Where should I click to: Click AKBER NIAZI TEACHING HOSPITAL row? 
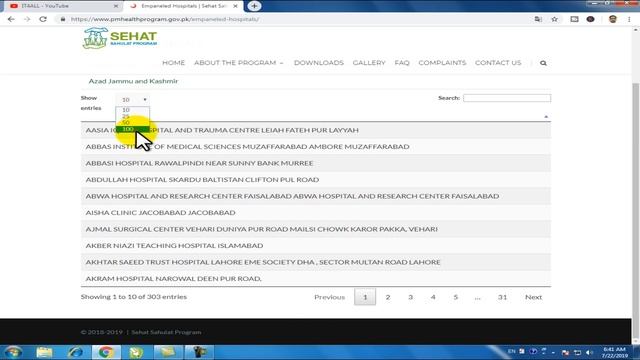click(316, 246)
